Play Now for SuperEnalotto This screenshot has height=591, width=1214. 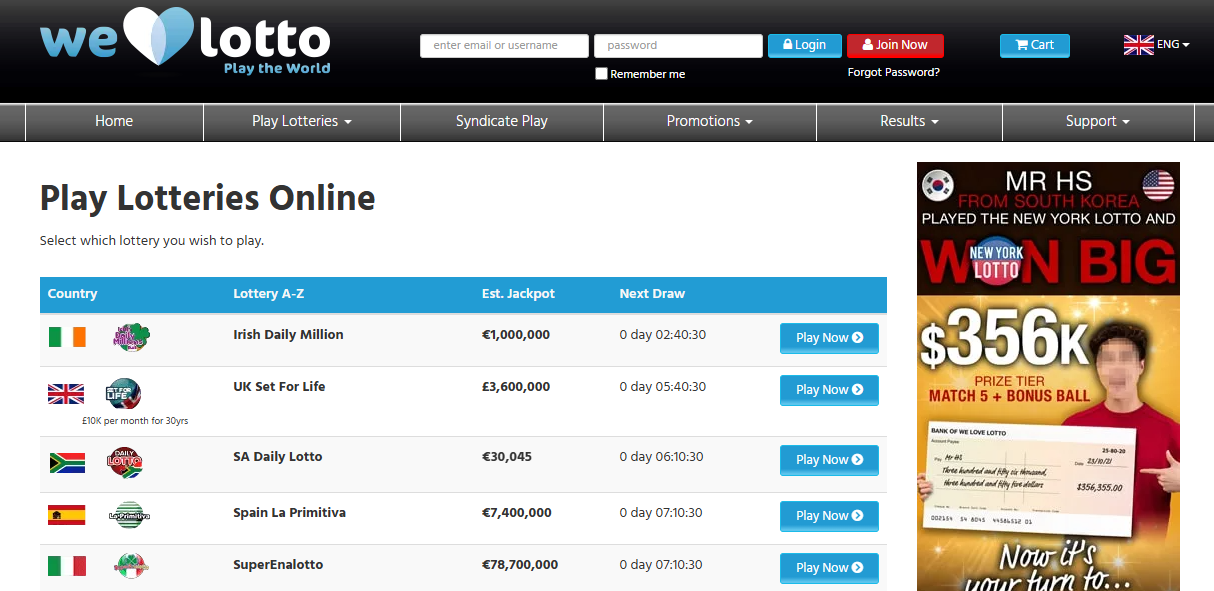pos(829,568)
